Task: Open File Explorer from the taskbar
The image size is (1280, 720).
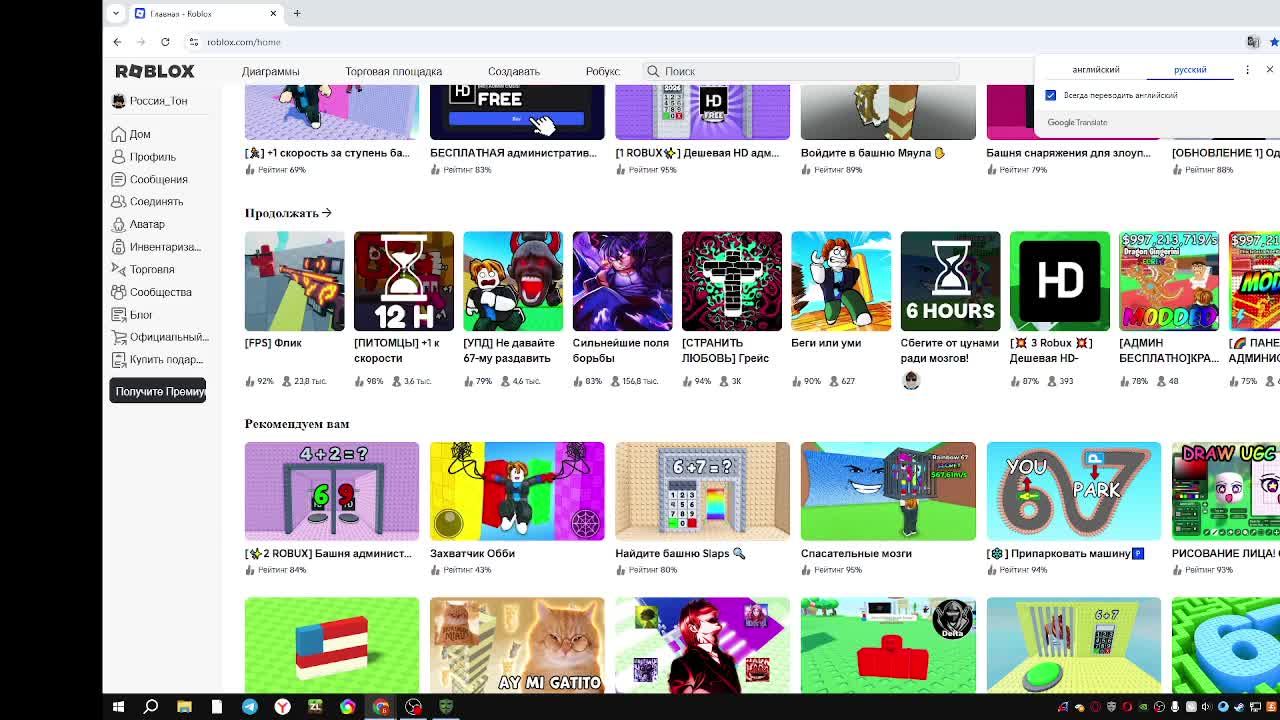Action: pos(184,707)
